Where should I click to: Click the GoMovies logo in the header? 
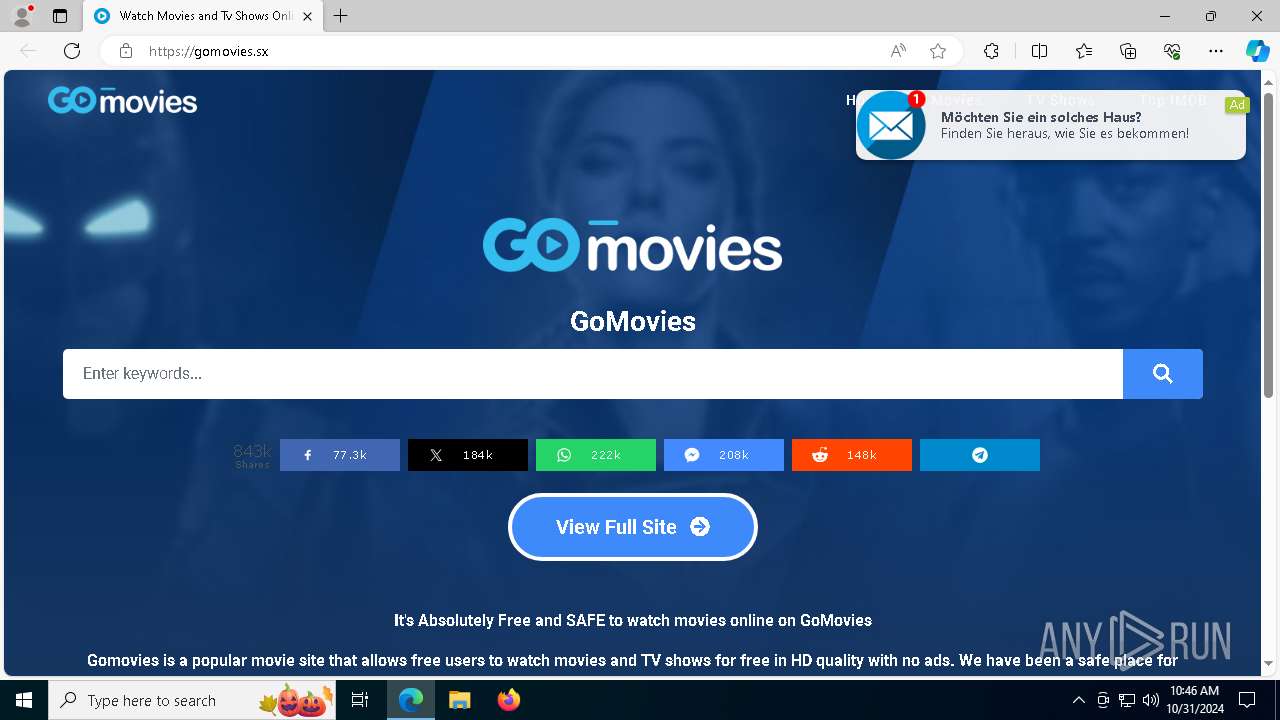coord(122,100)
